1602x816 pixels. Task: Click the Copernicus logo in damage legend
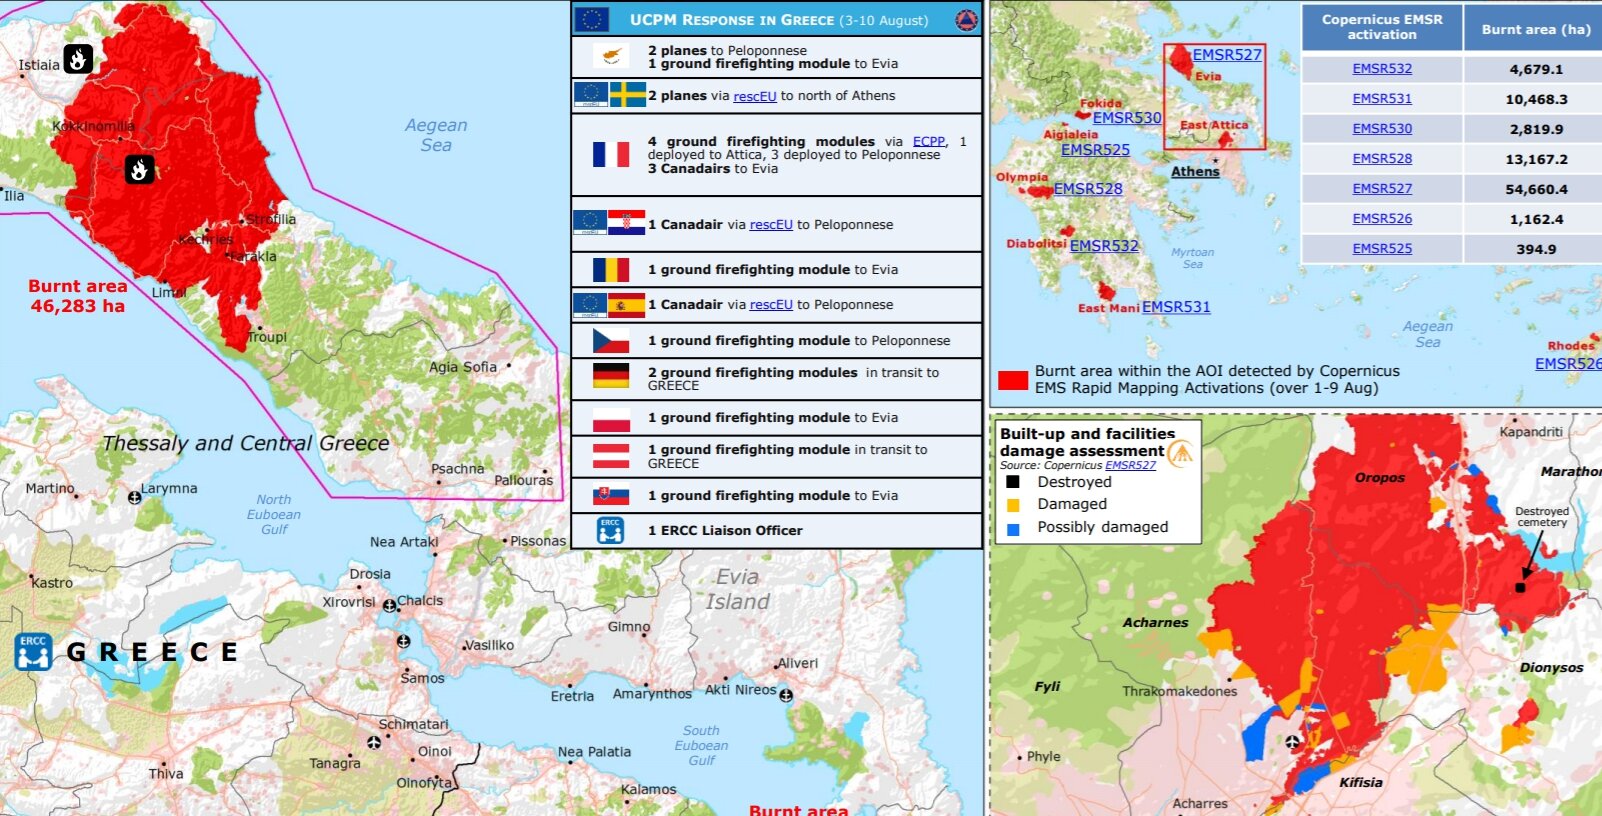[x=1181, y=453]
